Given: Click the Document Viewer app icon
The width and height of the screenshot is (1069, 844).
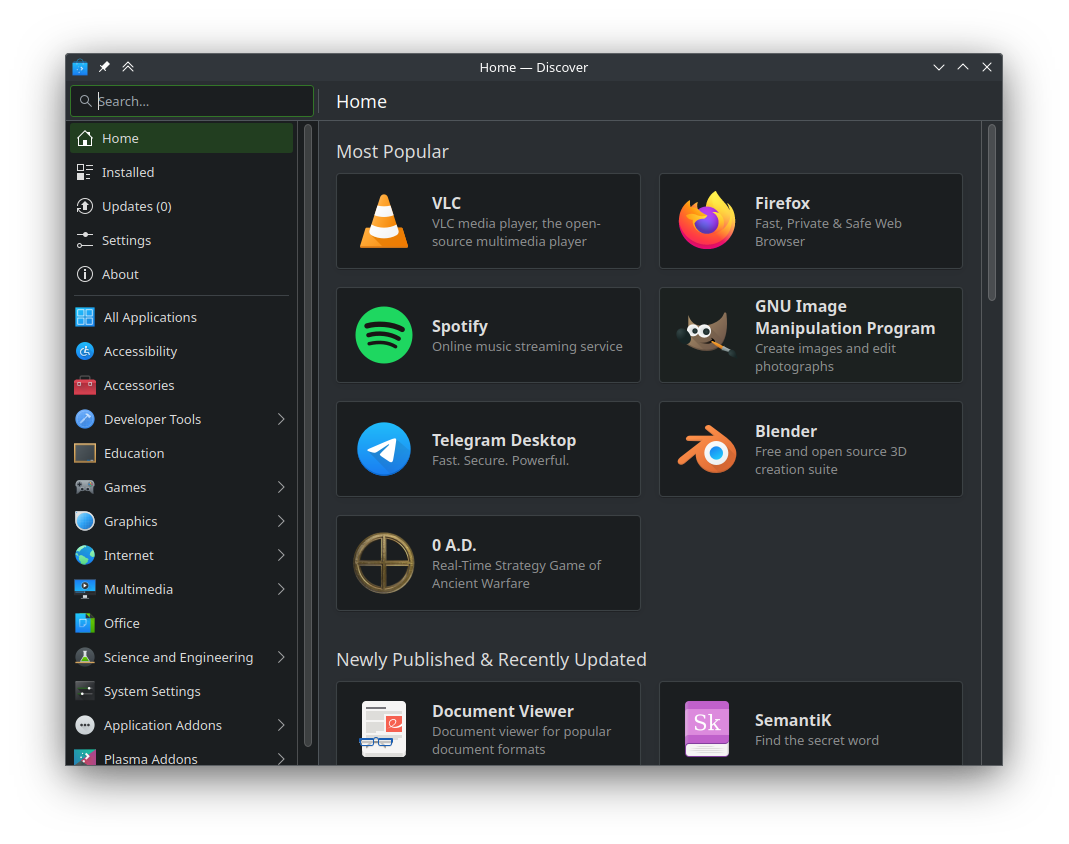Looking at the screenshot, I should pyautogui.click(x=383, y=729).
